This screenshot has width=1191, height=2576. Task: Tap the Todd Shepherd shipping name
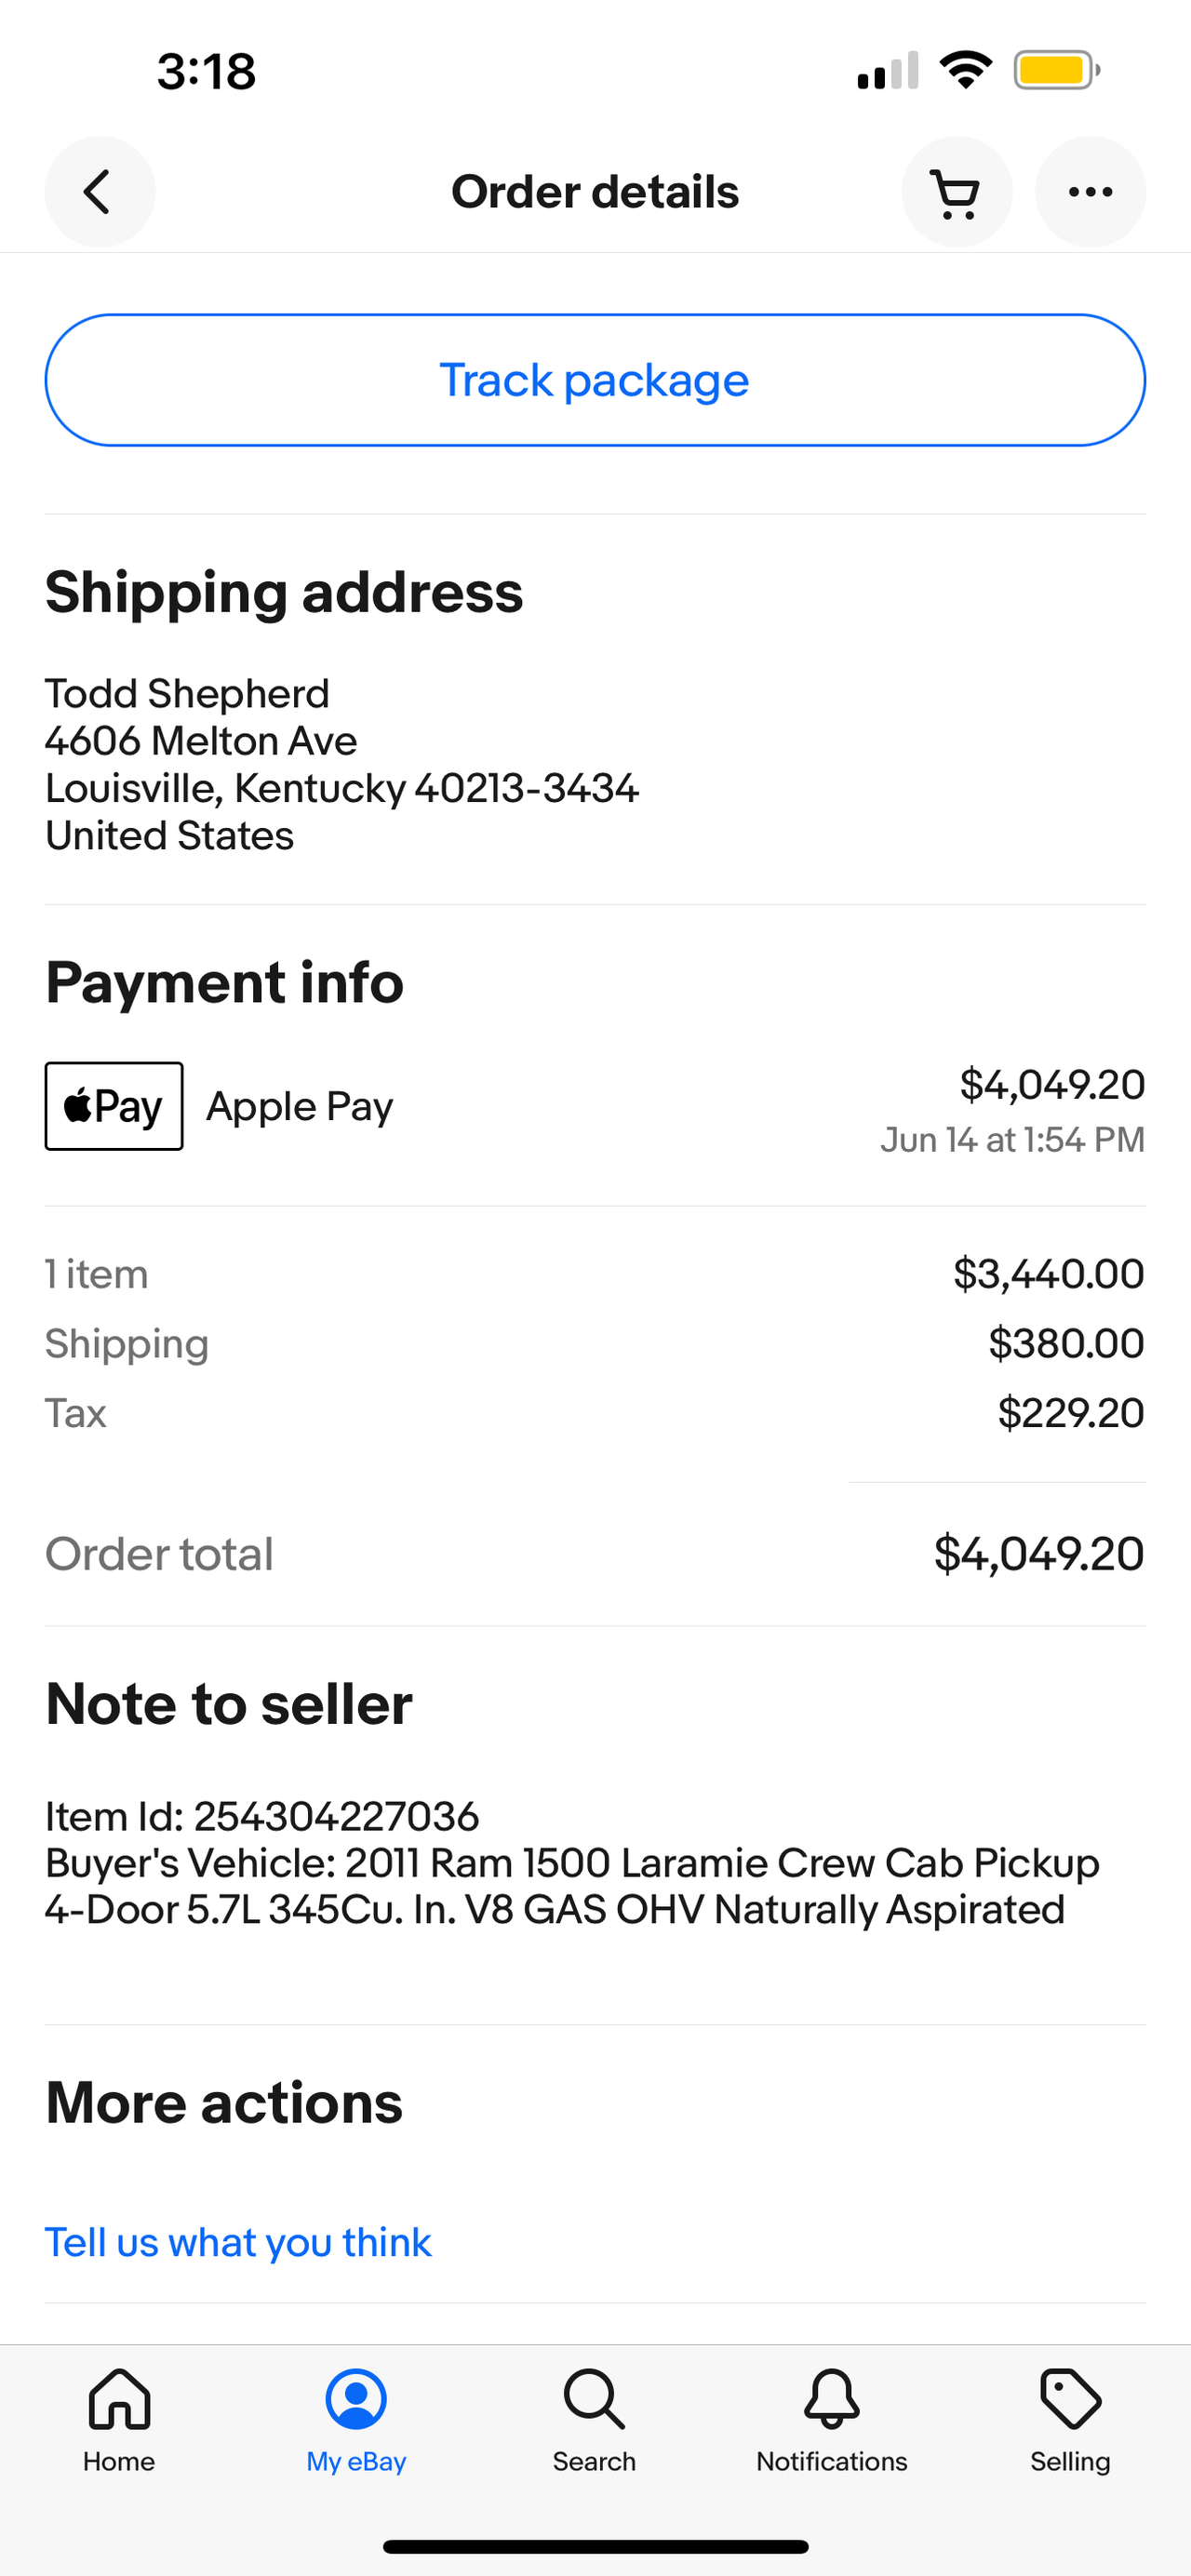click(x=187, y=694)
